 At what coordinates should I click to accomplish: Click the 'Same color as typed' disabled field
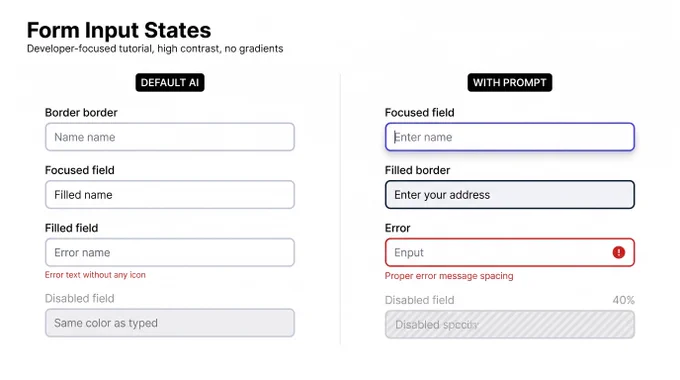170,323
